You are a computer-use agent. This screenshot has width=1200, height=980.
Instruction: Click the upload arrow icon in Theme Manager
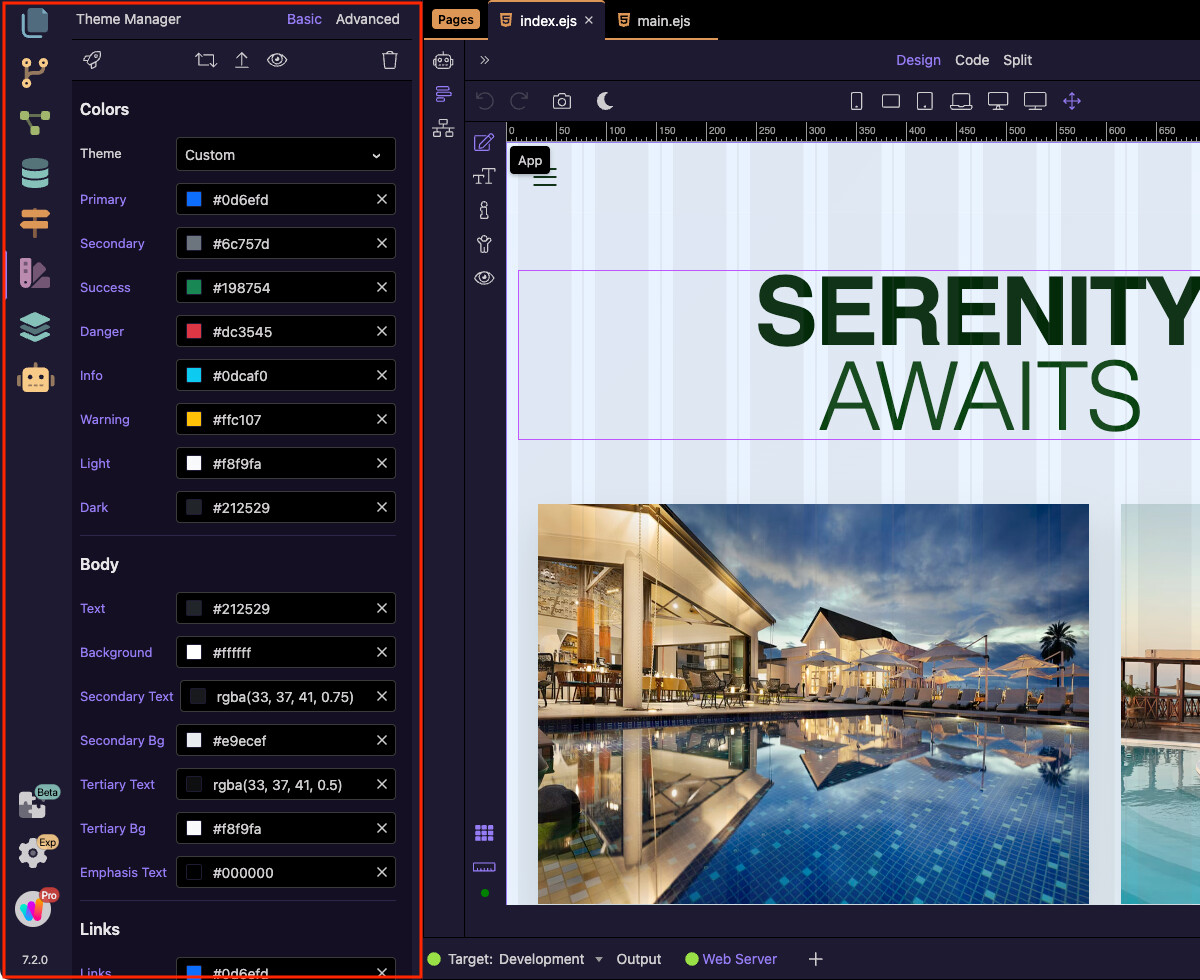(x=242, y=60)
